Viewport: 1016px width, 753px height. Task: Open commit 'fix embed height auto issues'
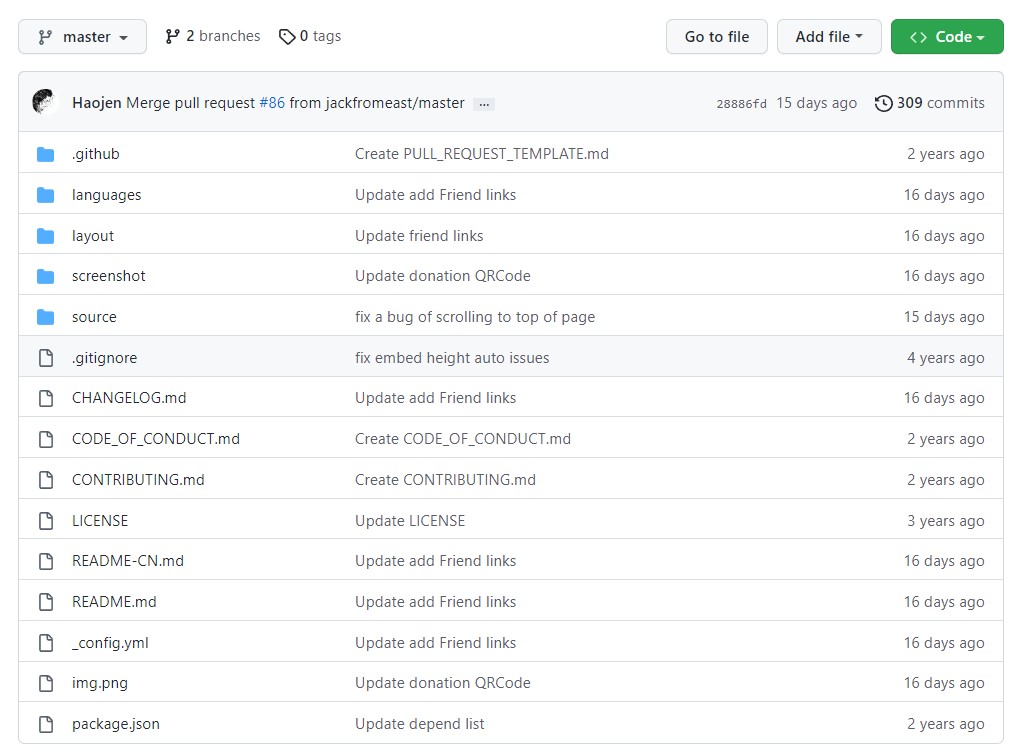452,358
